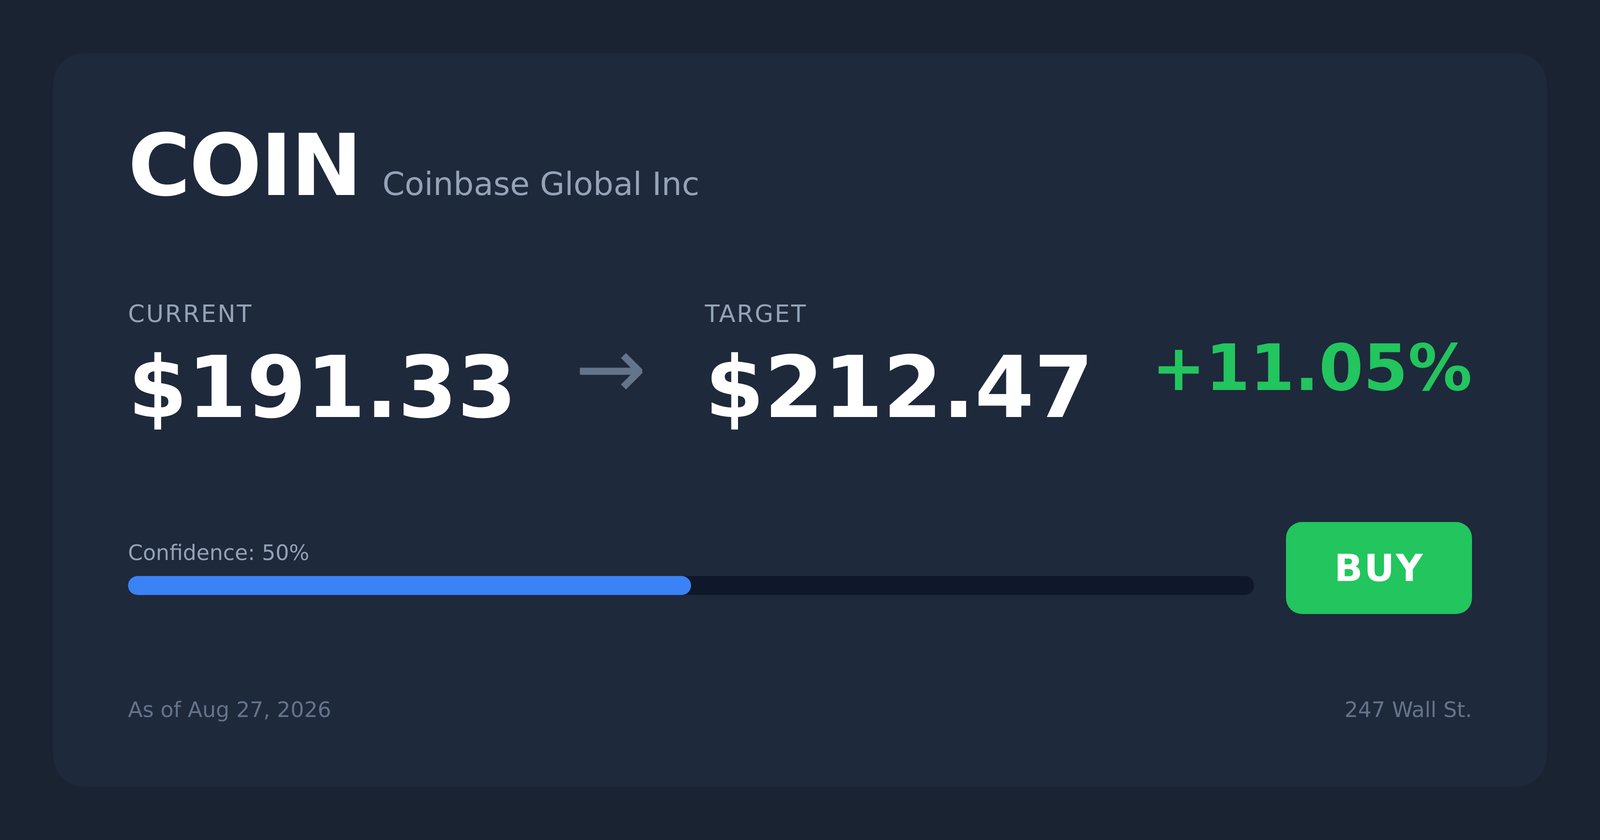Select the $212.47 target price

[898, 388]
